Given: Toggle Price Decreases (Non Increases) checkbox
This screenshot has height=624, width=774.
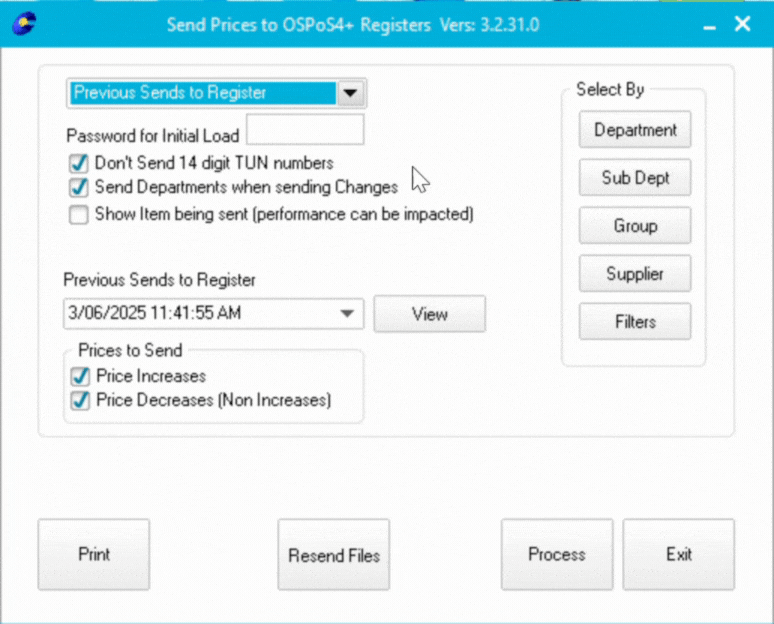Looking at the screenshot, I should tap(79, 400).
